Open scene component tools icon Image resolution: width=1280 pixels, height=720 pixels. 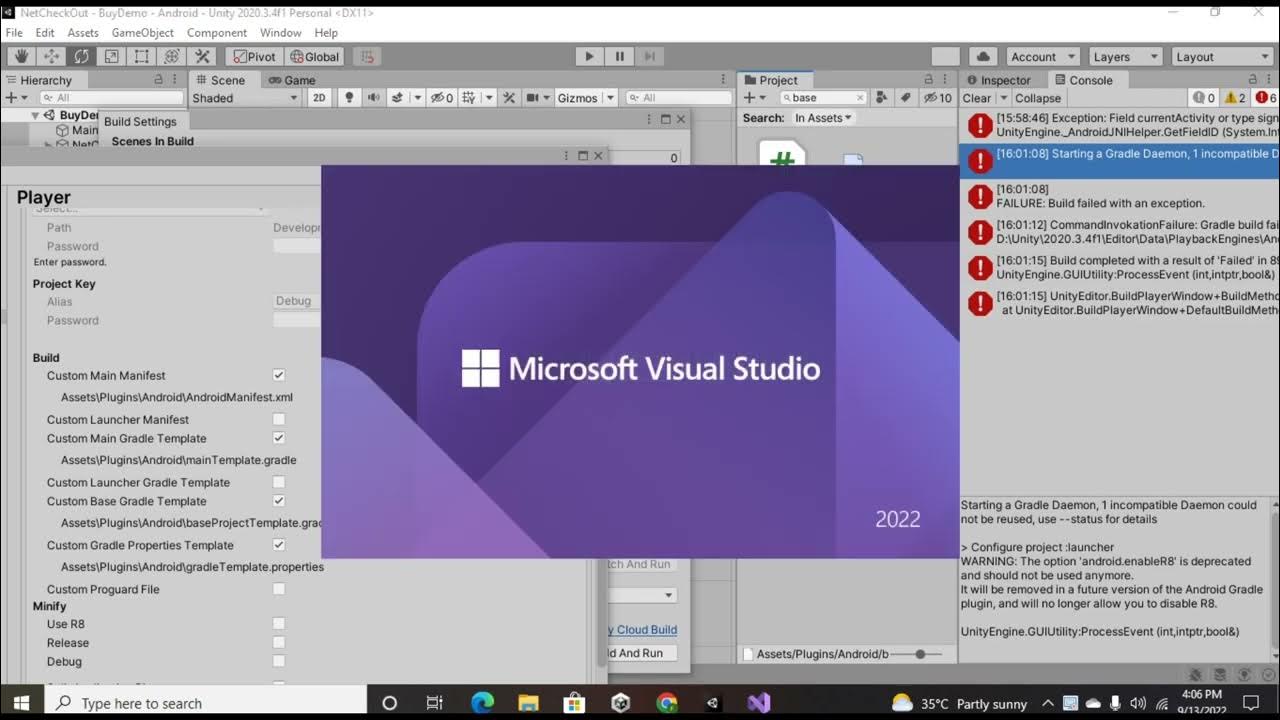coord(509,98)
